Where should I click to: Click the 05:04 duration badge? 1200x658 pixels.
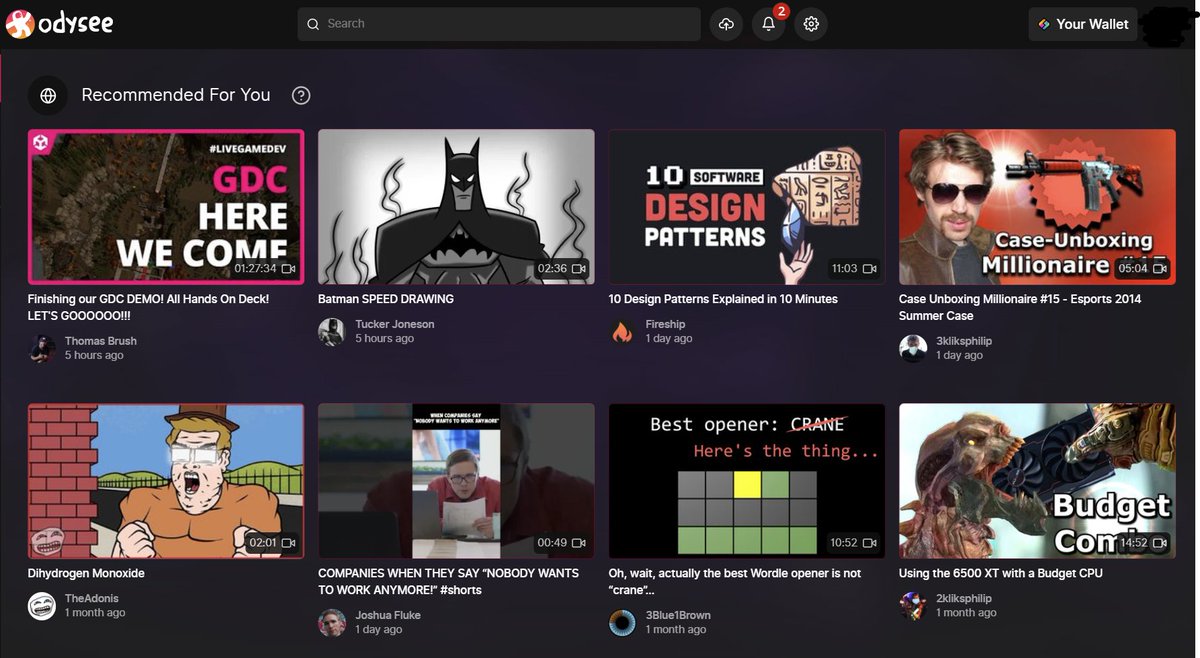pyautogui.click(x=1142, y=268)
